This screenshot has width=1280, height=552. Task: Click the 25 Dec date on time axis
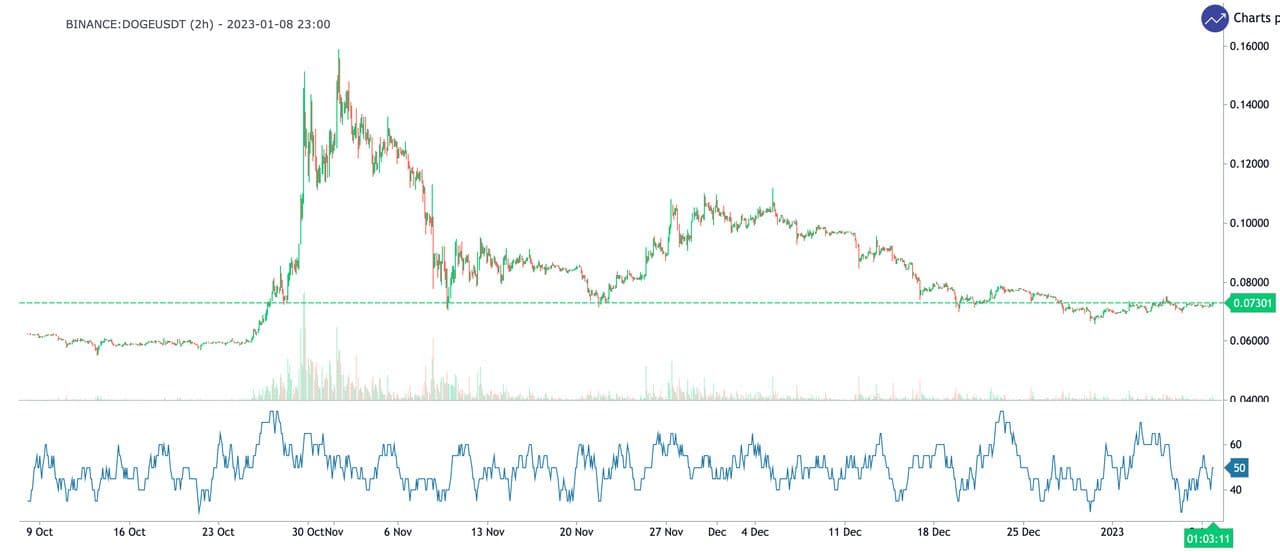click(1024, 532)
